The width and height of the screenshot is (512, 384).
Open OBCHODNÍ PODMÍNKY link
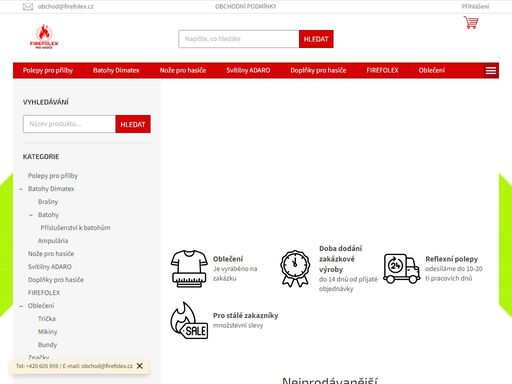click(246, 6)
